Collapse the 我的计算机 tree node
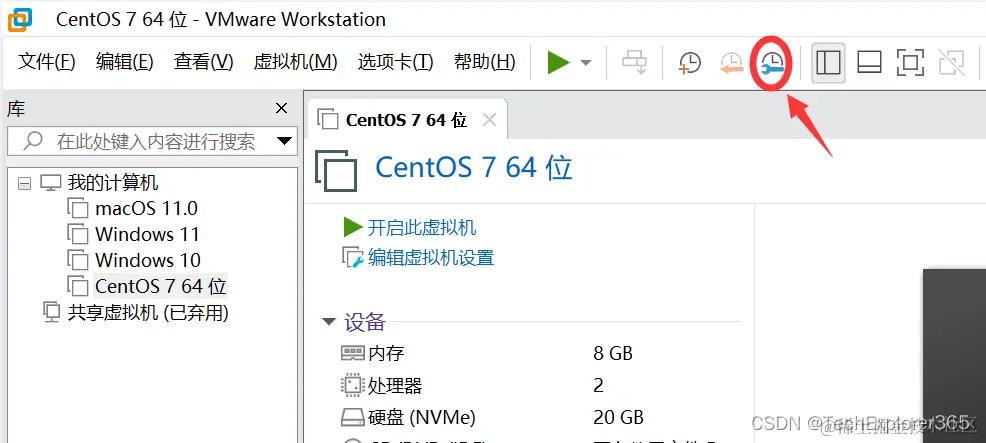This screenshot has height=443, width=986. pyautogui.click(x=24, y=184)
